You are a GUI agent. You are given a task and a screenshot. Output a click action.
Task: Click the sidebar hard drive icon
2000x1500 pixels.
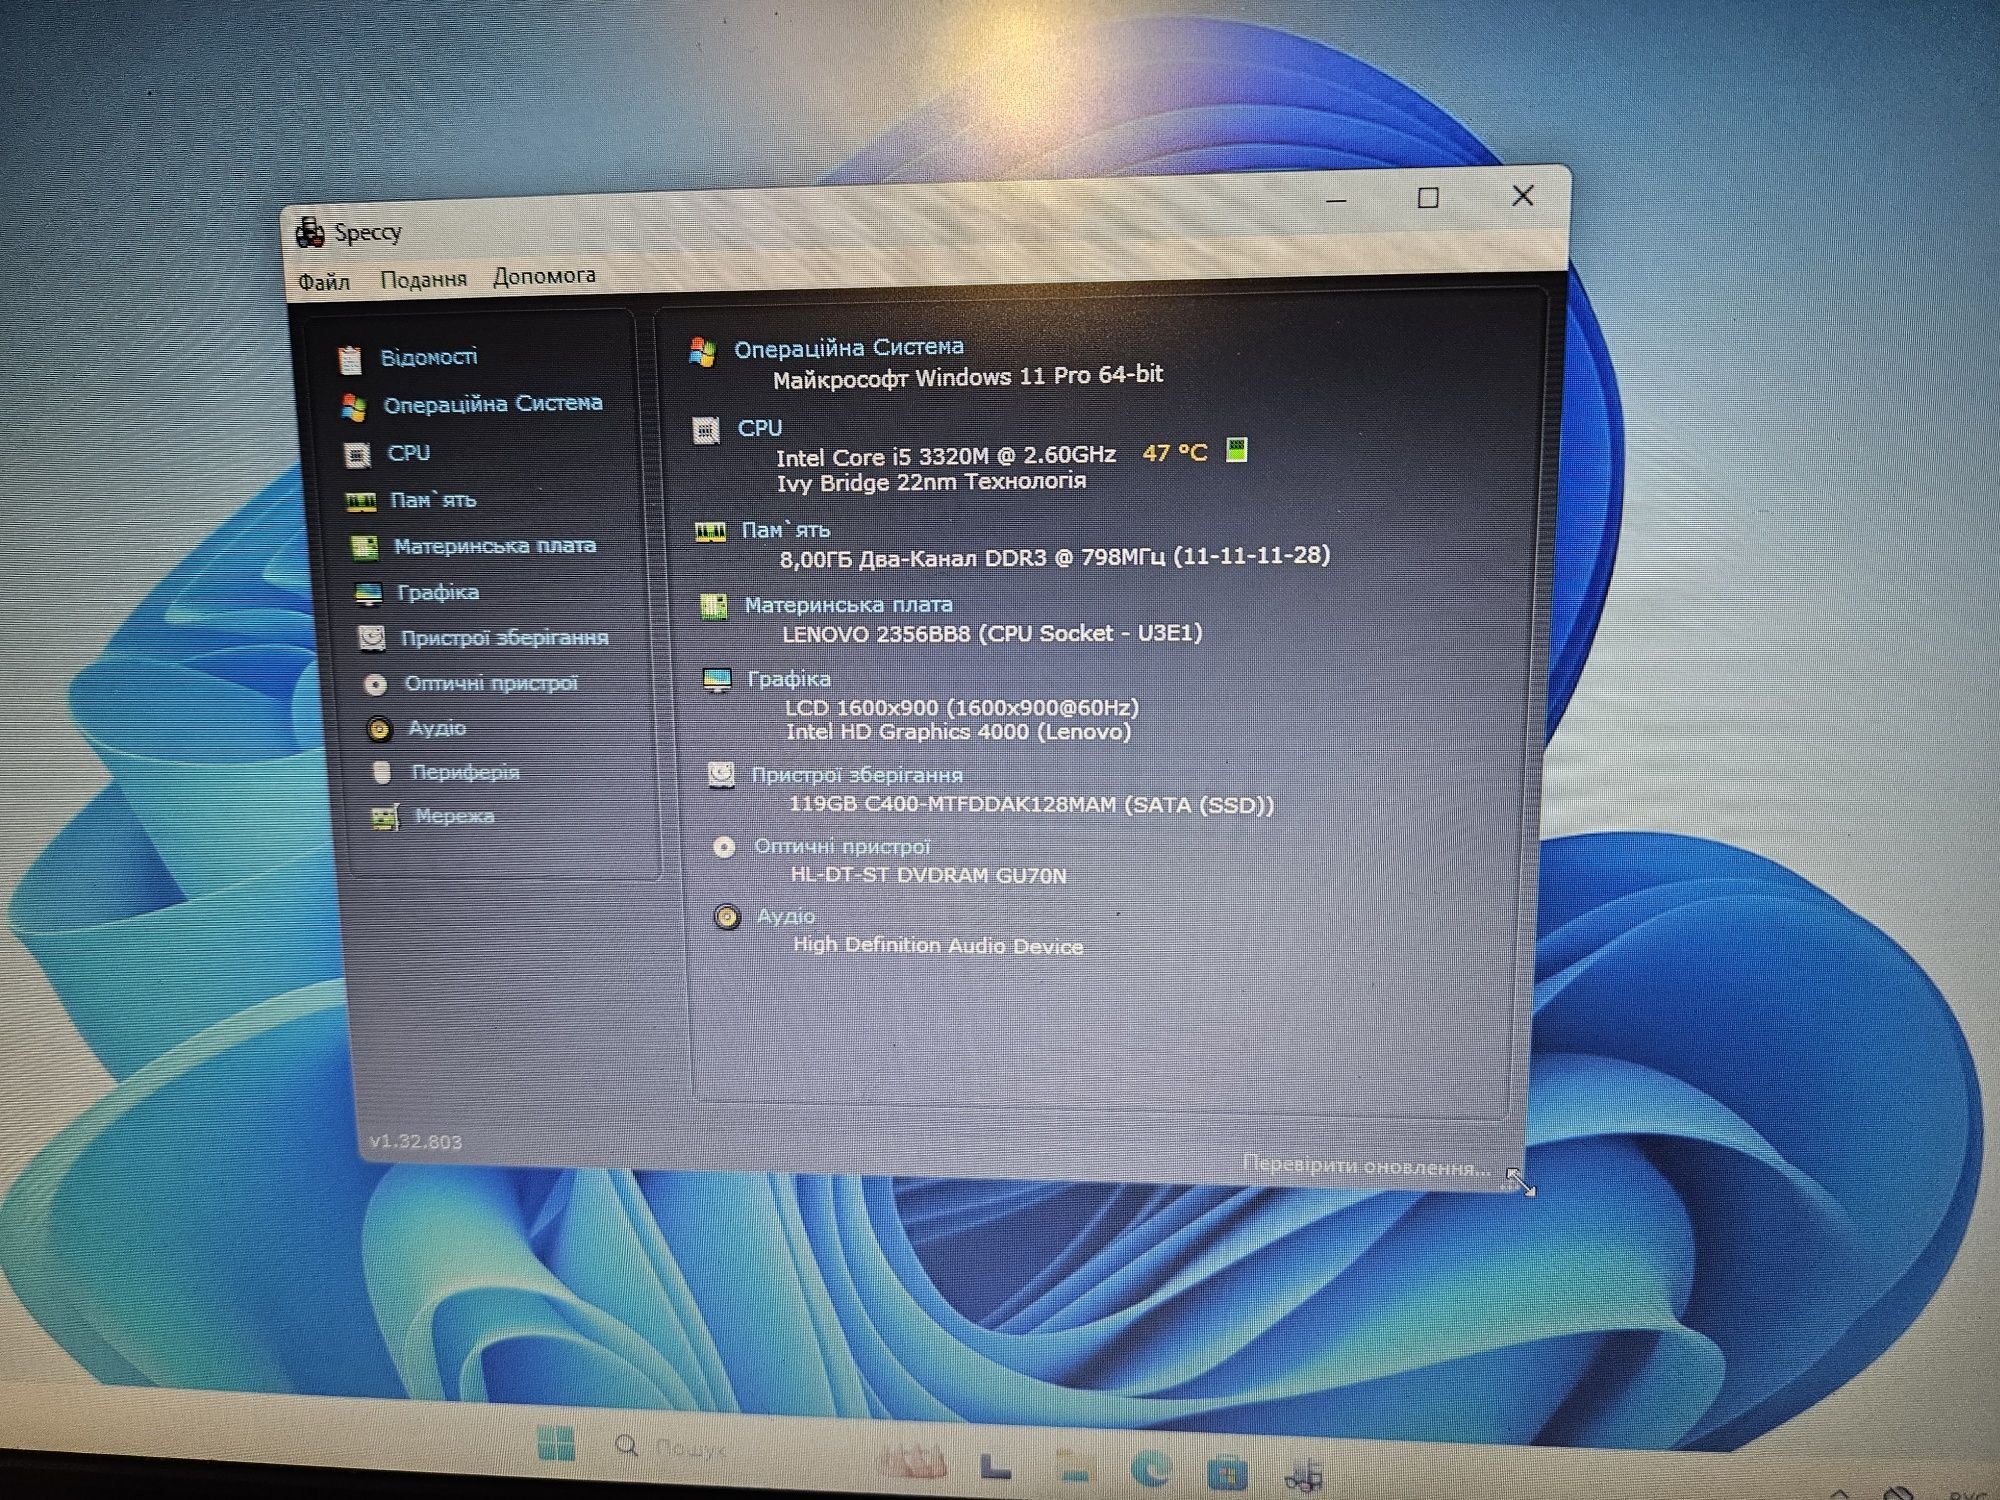point(372,638)
